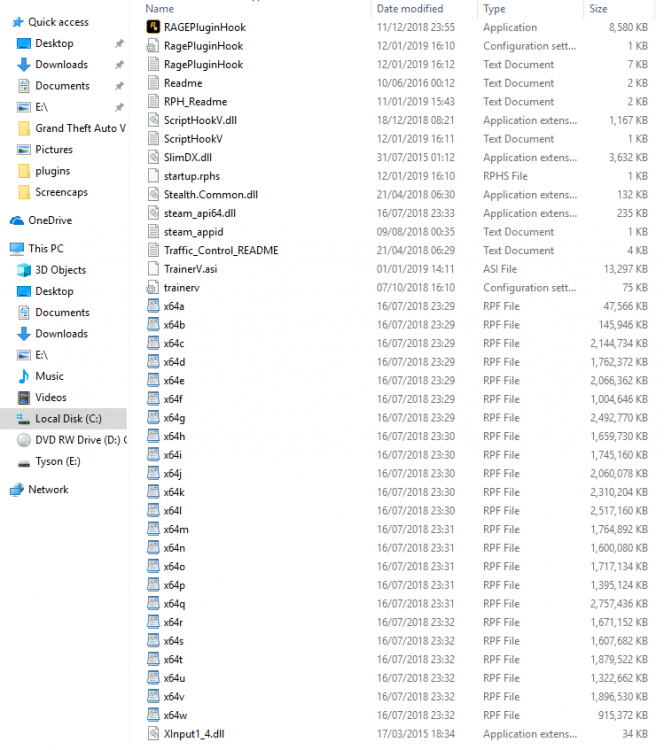The width and height of the screenshot is (664, 750).
Task: Click the pin icon next to Documents
Action: click(119, 86)
